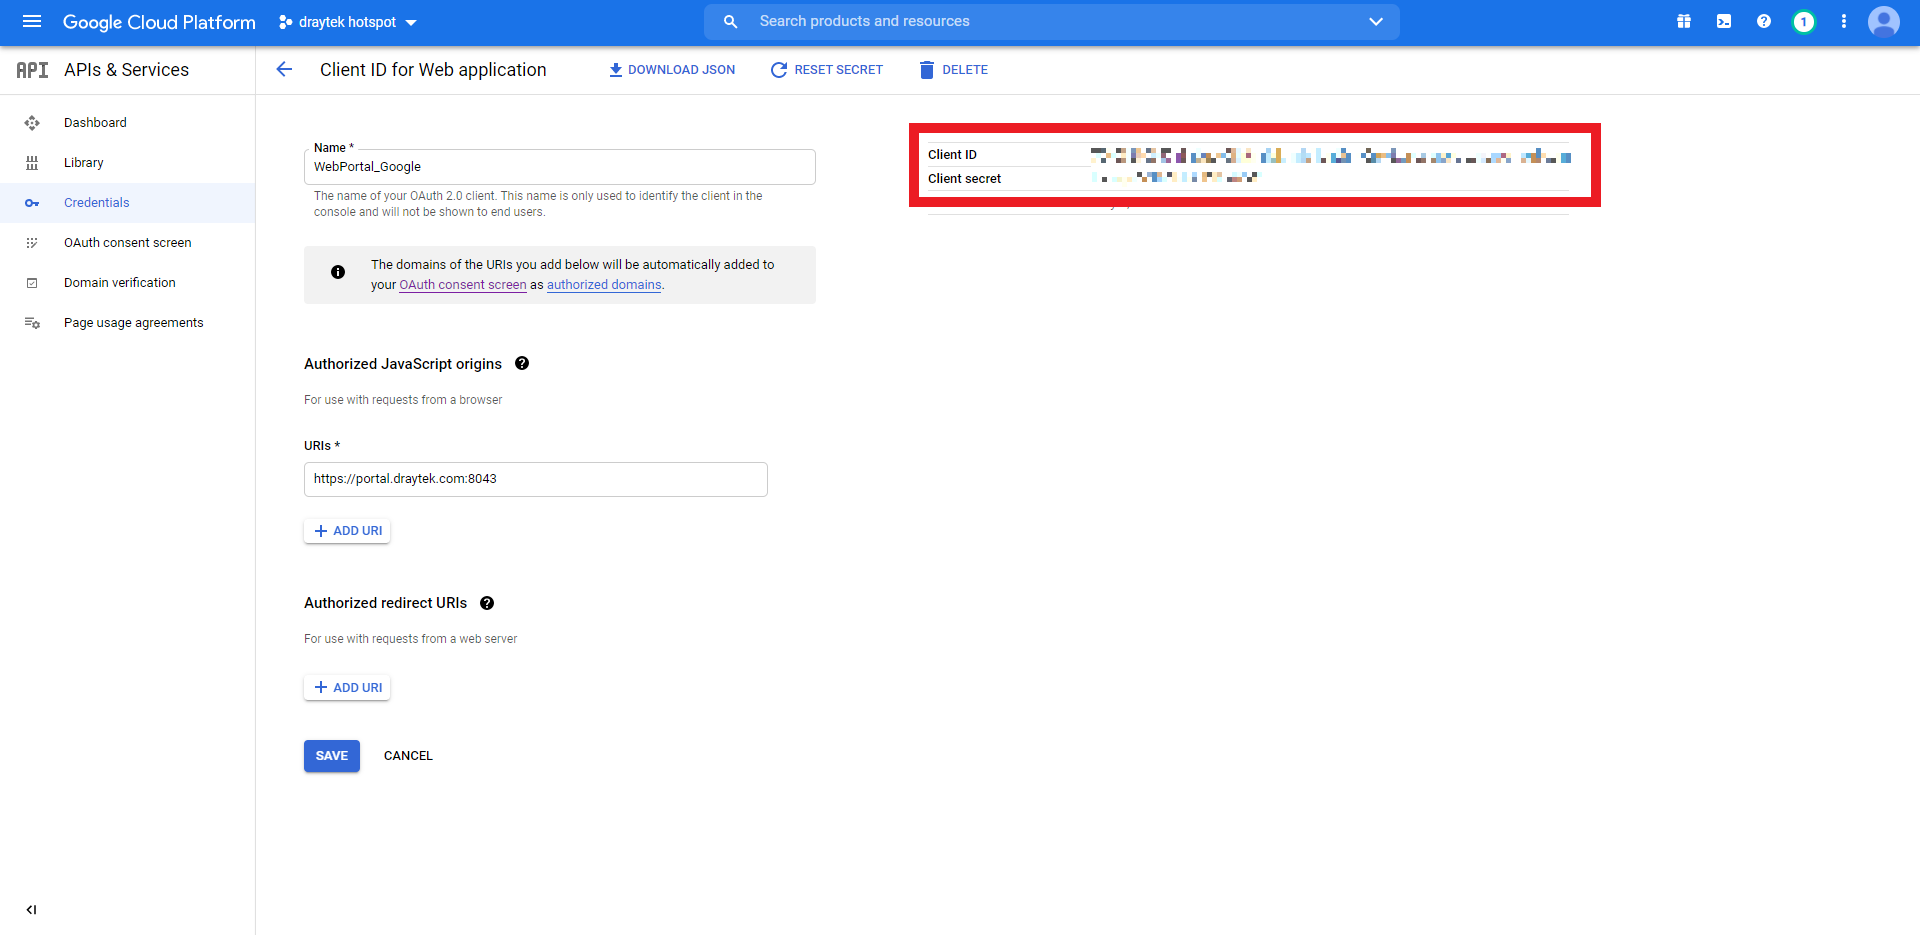Open the user account avatar

click(x=1884, y=21)
